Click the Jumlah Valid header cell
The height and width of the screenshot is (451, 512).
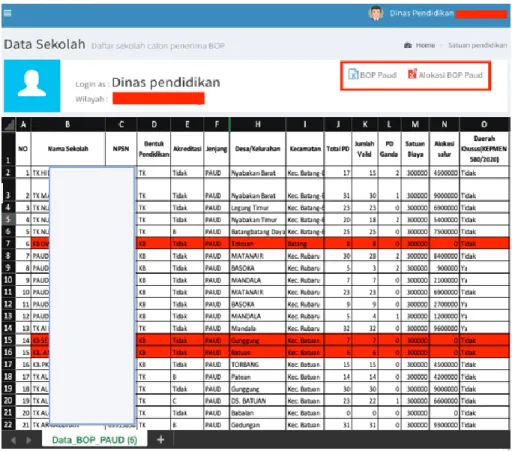(364, 149)
